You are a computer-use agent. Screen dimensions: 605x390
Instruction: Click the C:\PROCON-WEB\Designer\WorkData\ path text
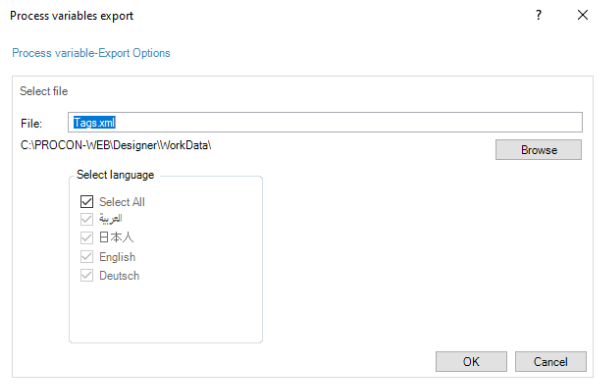116,145
